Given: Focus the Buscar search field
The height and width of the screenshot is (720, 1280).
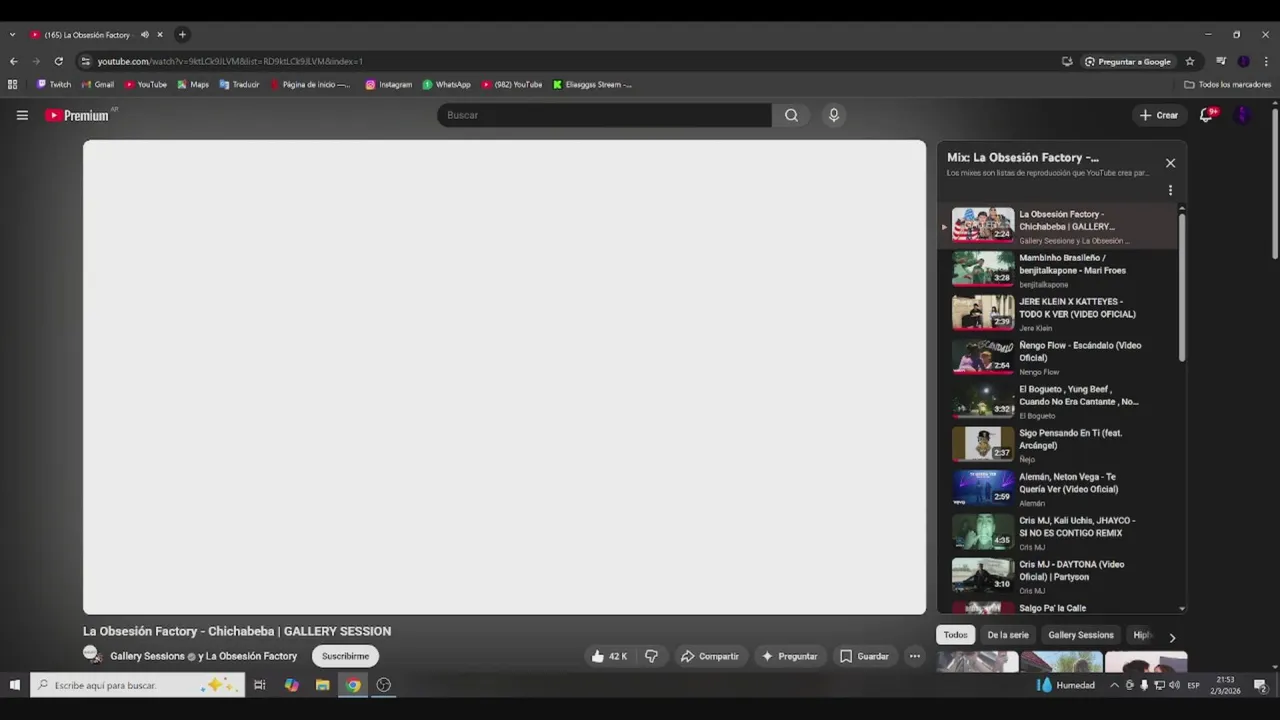Looking at the screenshot, I should (x=604, y=115).
